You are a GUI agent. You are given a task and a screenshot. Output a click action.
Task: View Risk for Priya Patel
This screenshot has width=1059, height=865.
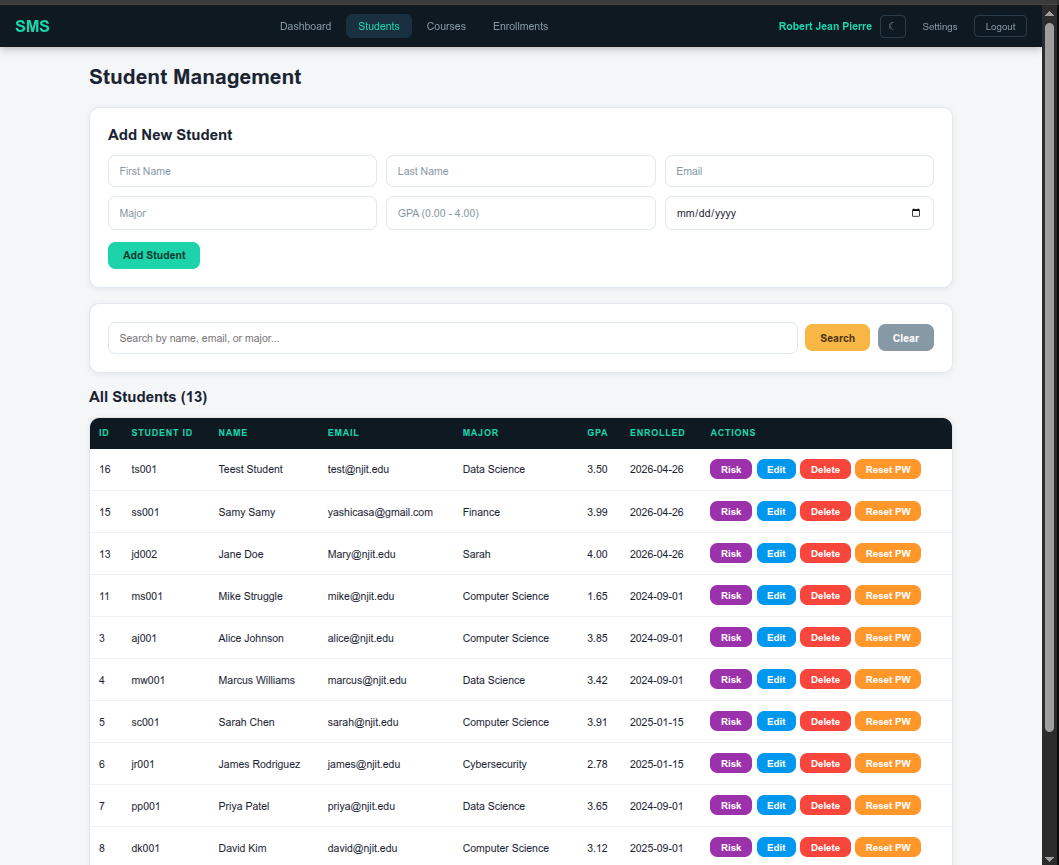(730, 806)
